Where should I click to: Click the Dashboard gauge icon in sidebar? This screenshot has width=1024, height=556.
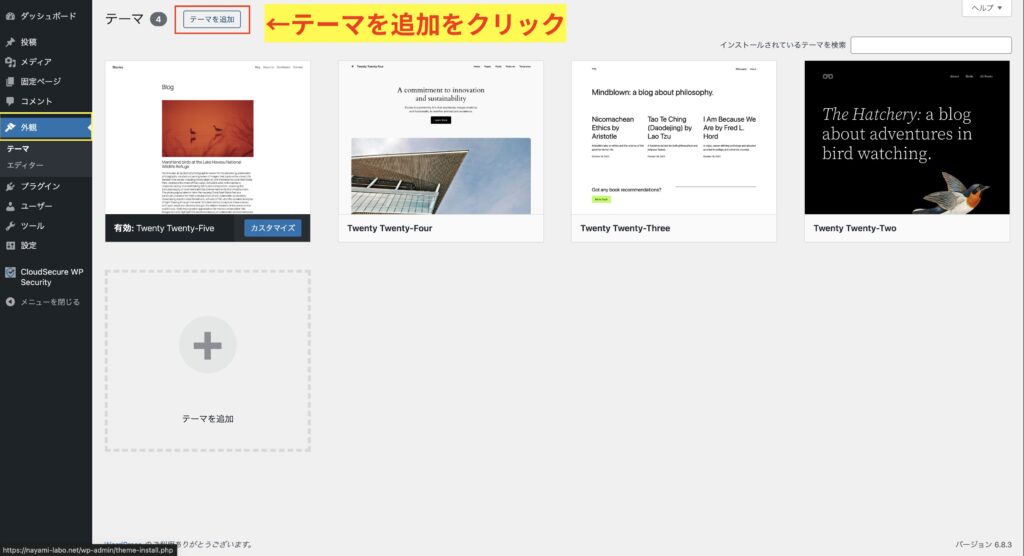[x=10, y=17]
